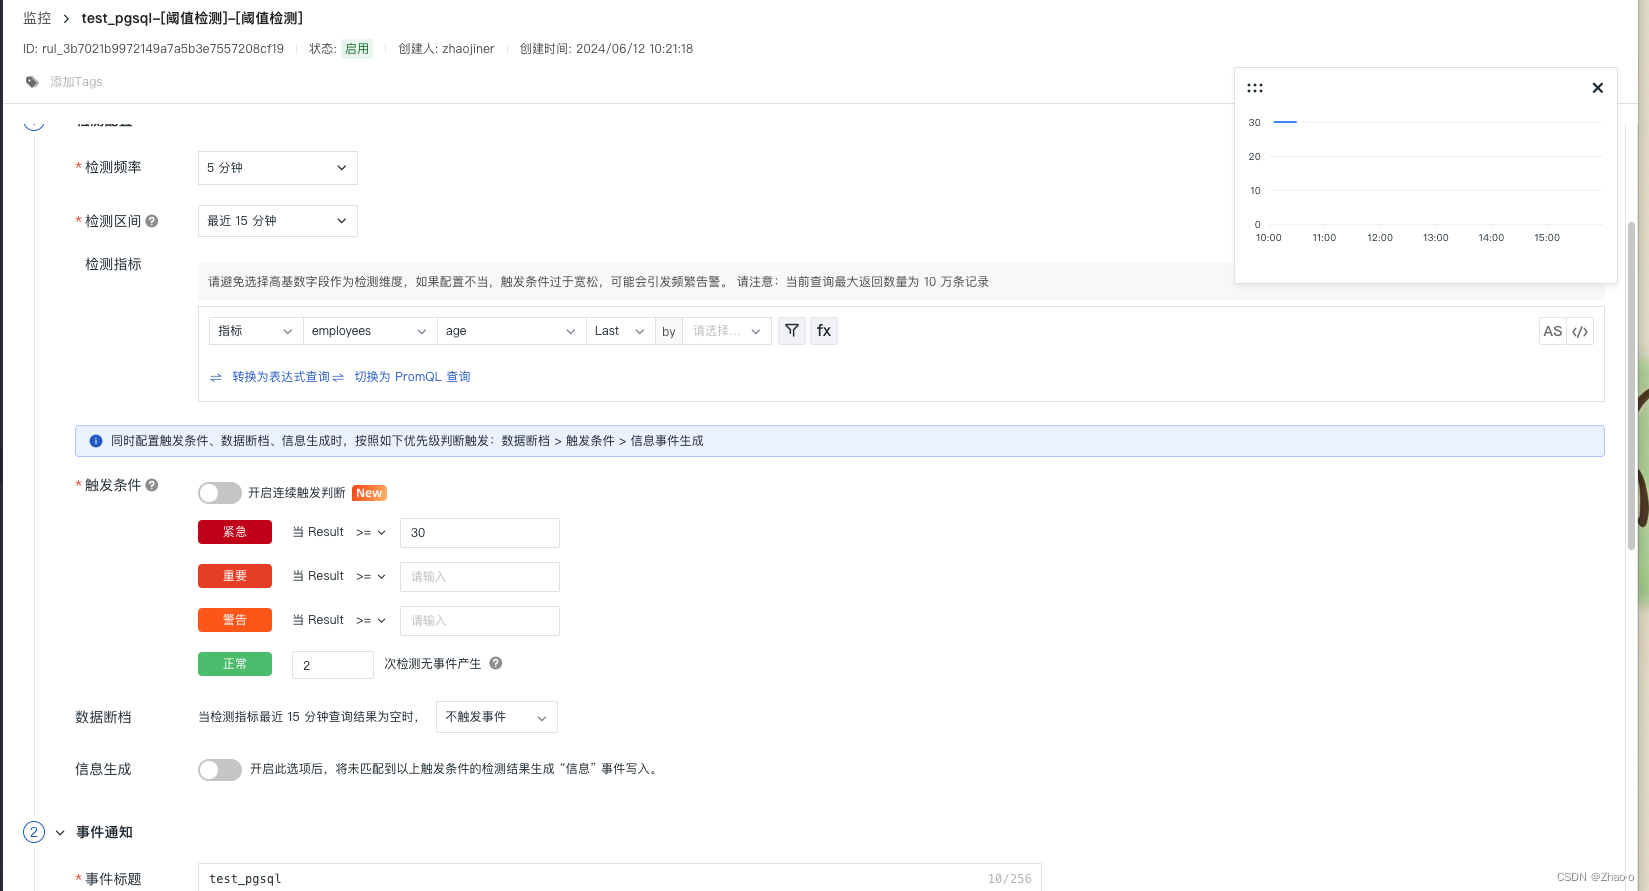Click the vertical page scrollbar
Screen dimensions: 1649x891
point(1632,385)
